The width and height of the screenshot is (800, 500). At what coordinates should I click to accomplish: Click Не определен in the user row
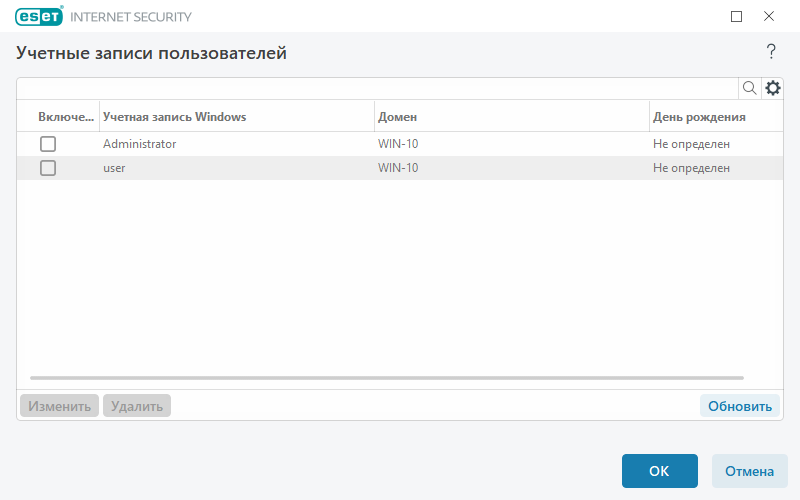691,168
